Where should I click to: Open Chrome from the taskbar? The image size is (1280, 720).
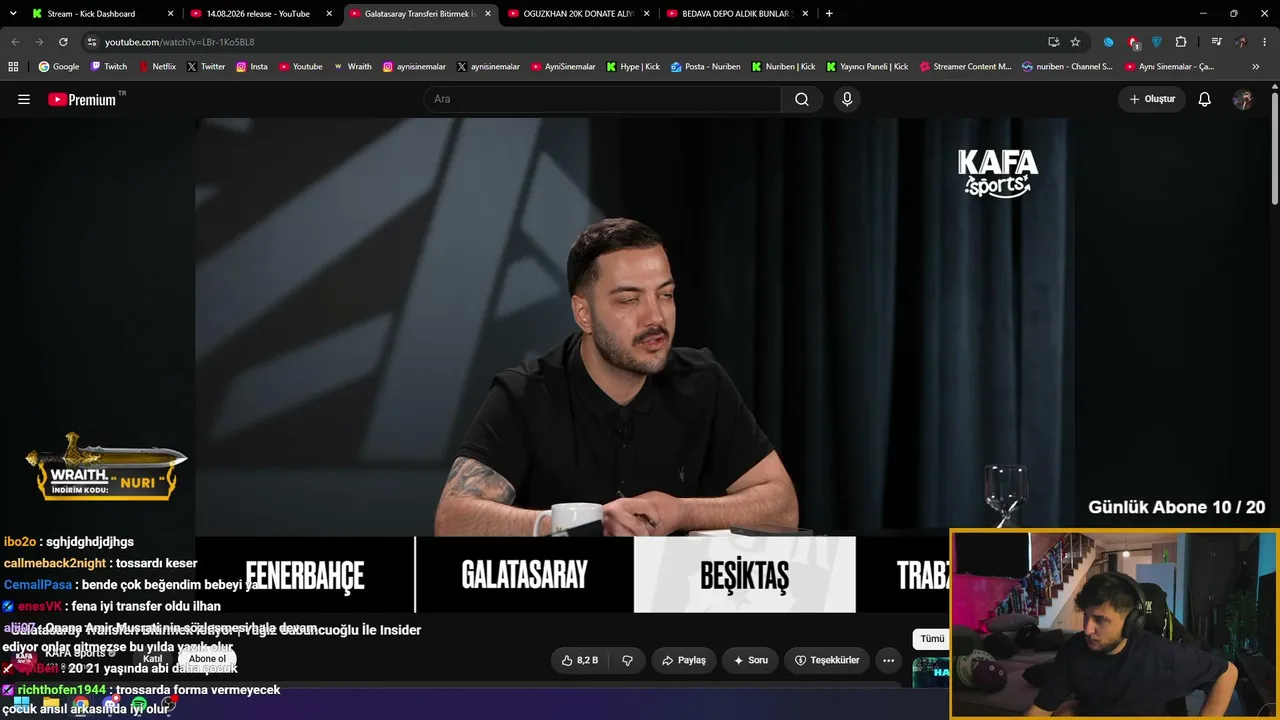click(80, 705)
